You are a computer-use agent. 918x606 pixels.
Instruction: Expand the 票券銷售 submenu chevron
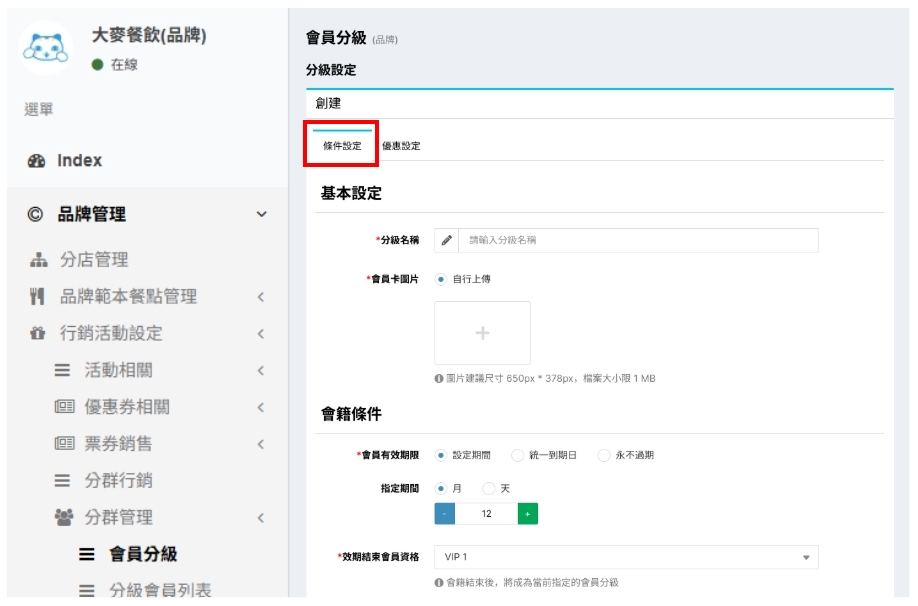pos(260,444)
